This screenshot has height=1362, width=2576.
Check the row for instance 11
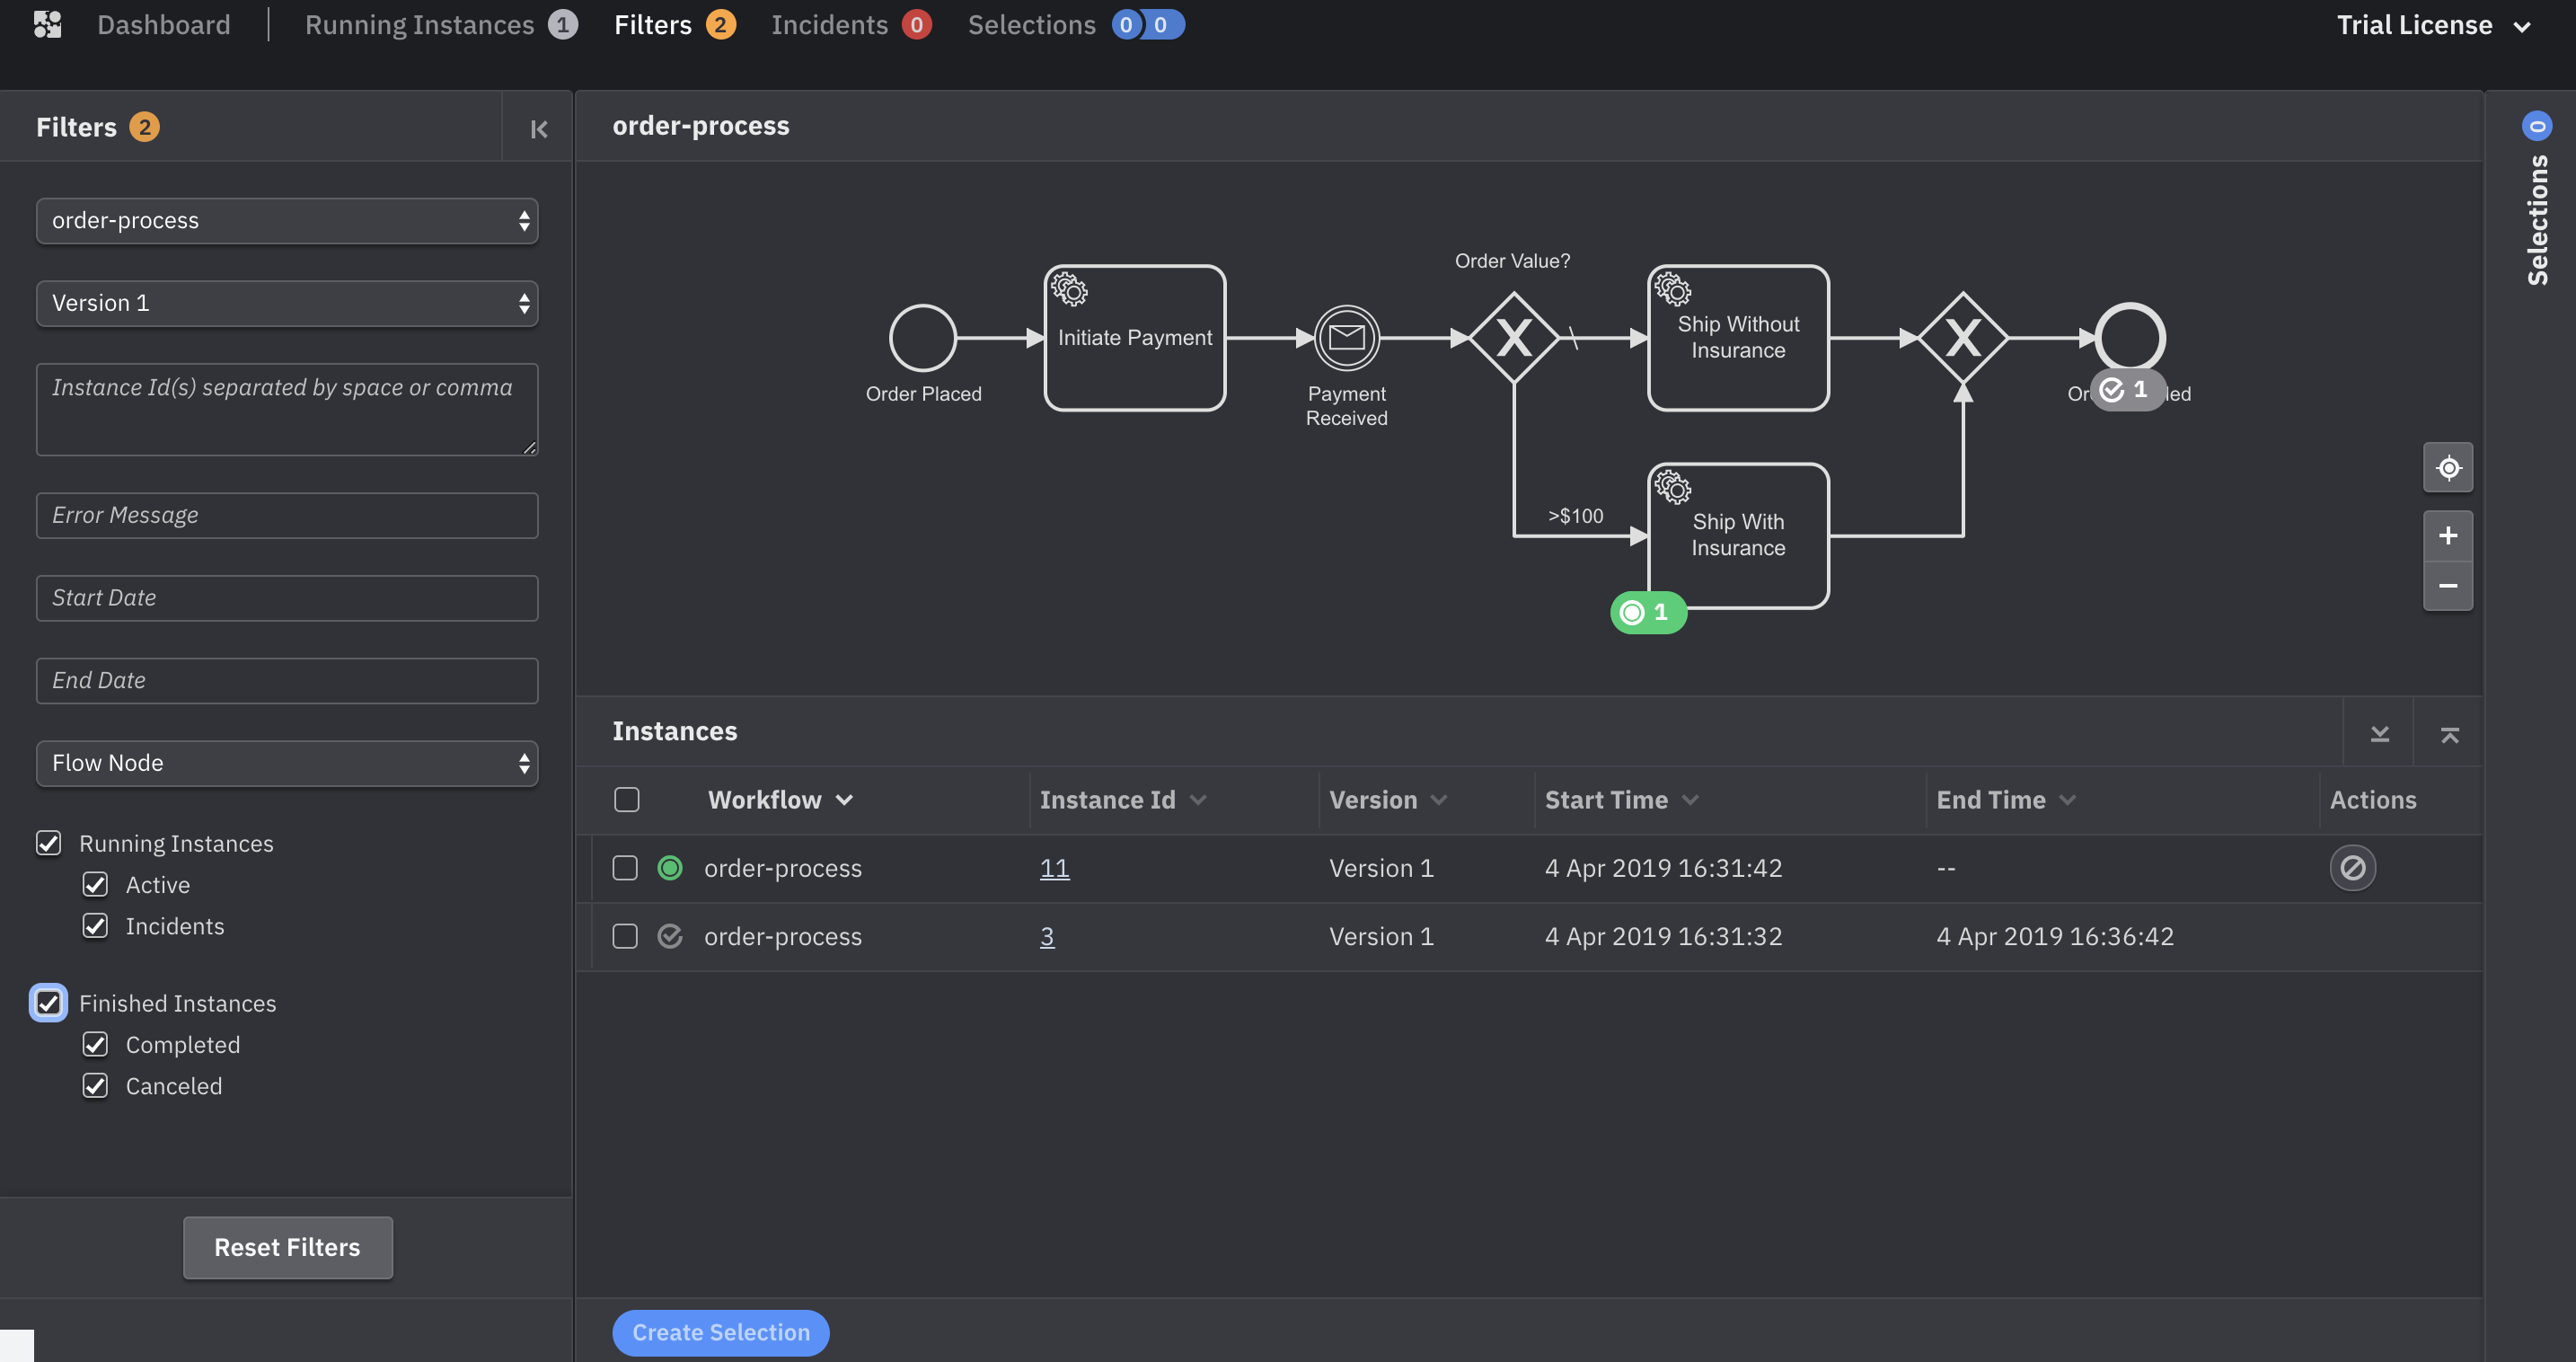[624, 867]
